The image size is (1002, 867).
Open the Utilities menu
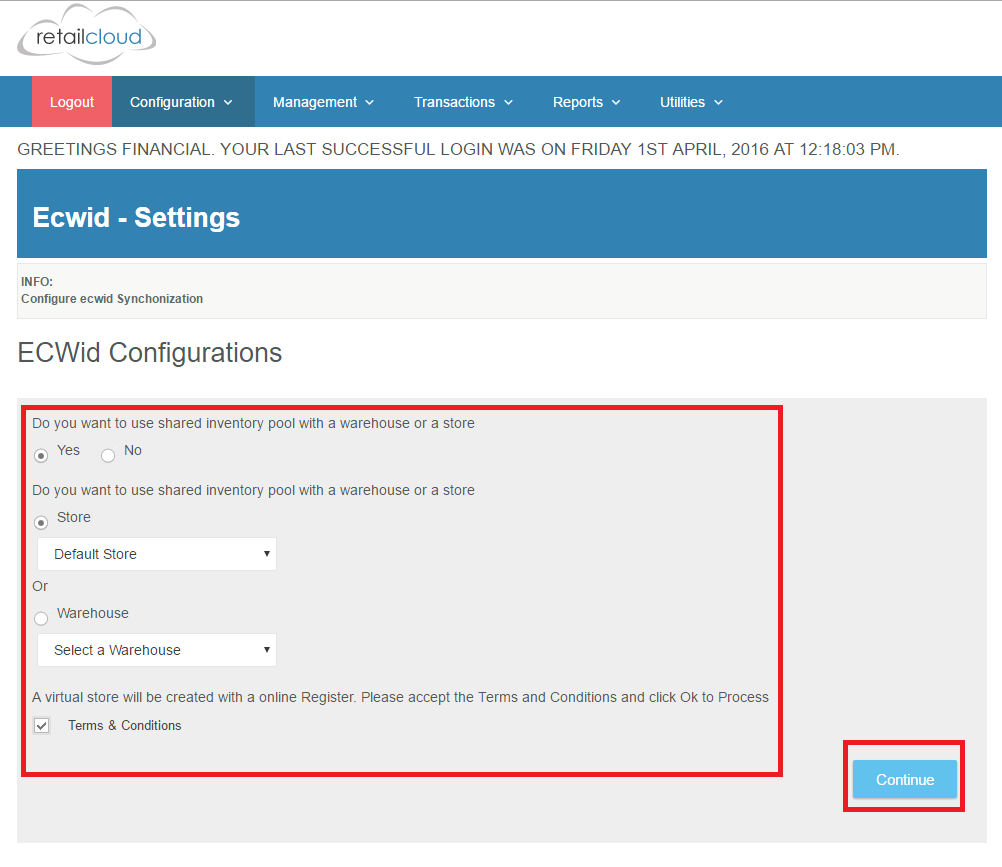pyautogui.click(x=691, y=102)
